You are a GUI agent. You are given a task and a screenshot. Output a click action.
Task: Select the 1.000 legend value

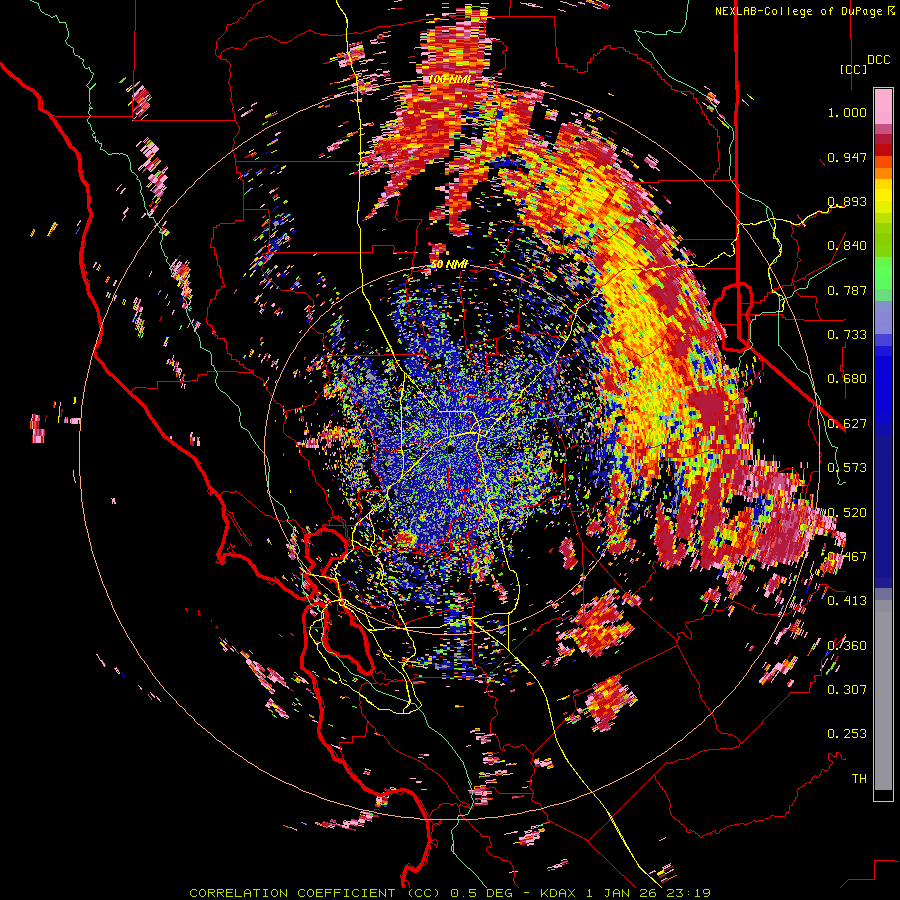click(847, 112)
